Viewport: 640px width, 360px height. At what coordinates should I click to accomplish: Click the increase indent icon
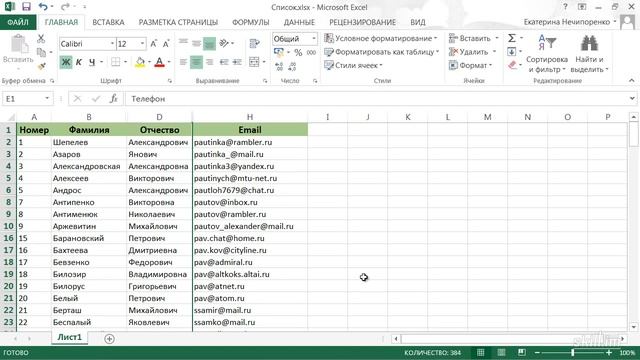click(x=237, y=62)
